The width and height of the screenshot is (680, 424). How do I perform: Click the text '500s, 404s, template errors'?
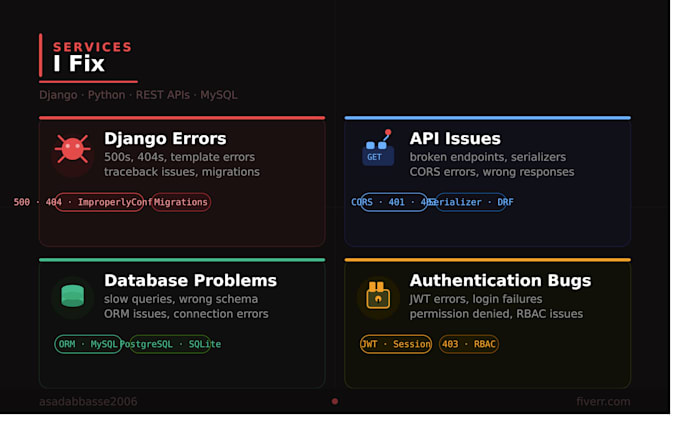click(182, 159)
